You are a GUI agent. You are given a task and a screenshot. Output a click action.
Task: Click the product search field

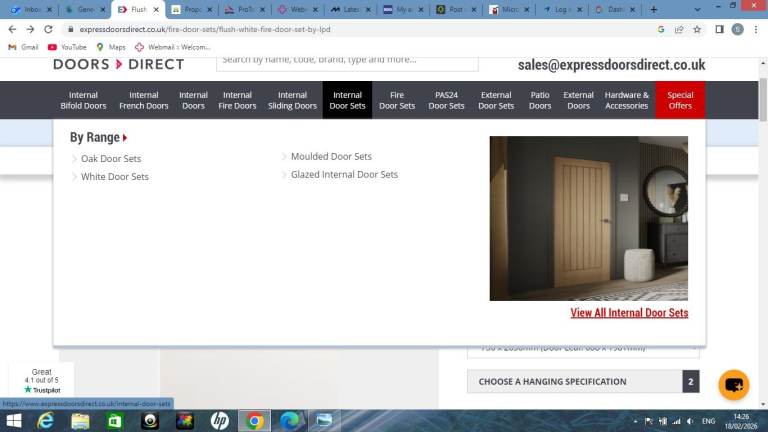click(x=347, y=60)
